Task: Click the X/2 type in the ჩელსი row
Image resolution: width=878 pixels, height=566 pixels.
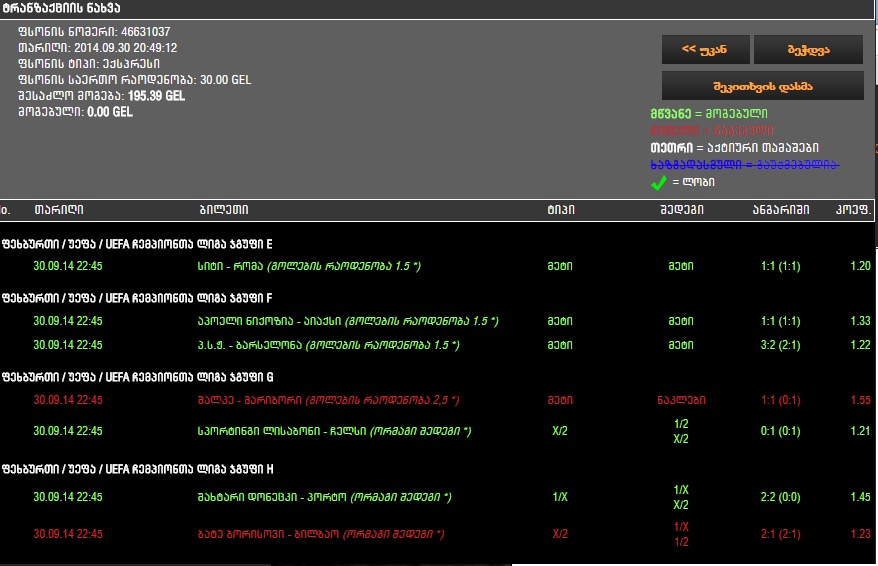Action: (x=560, y=431)
